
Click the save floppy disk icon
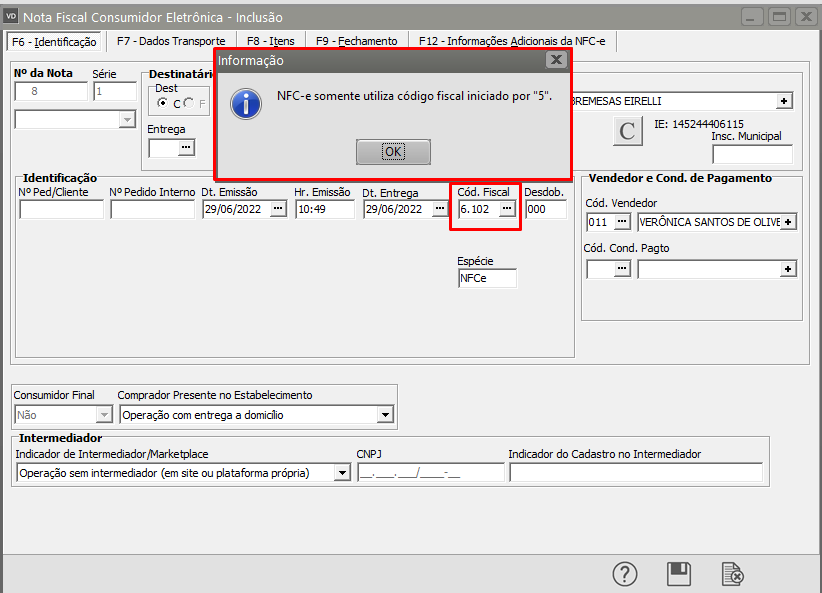pos(679,574)
